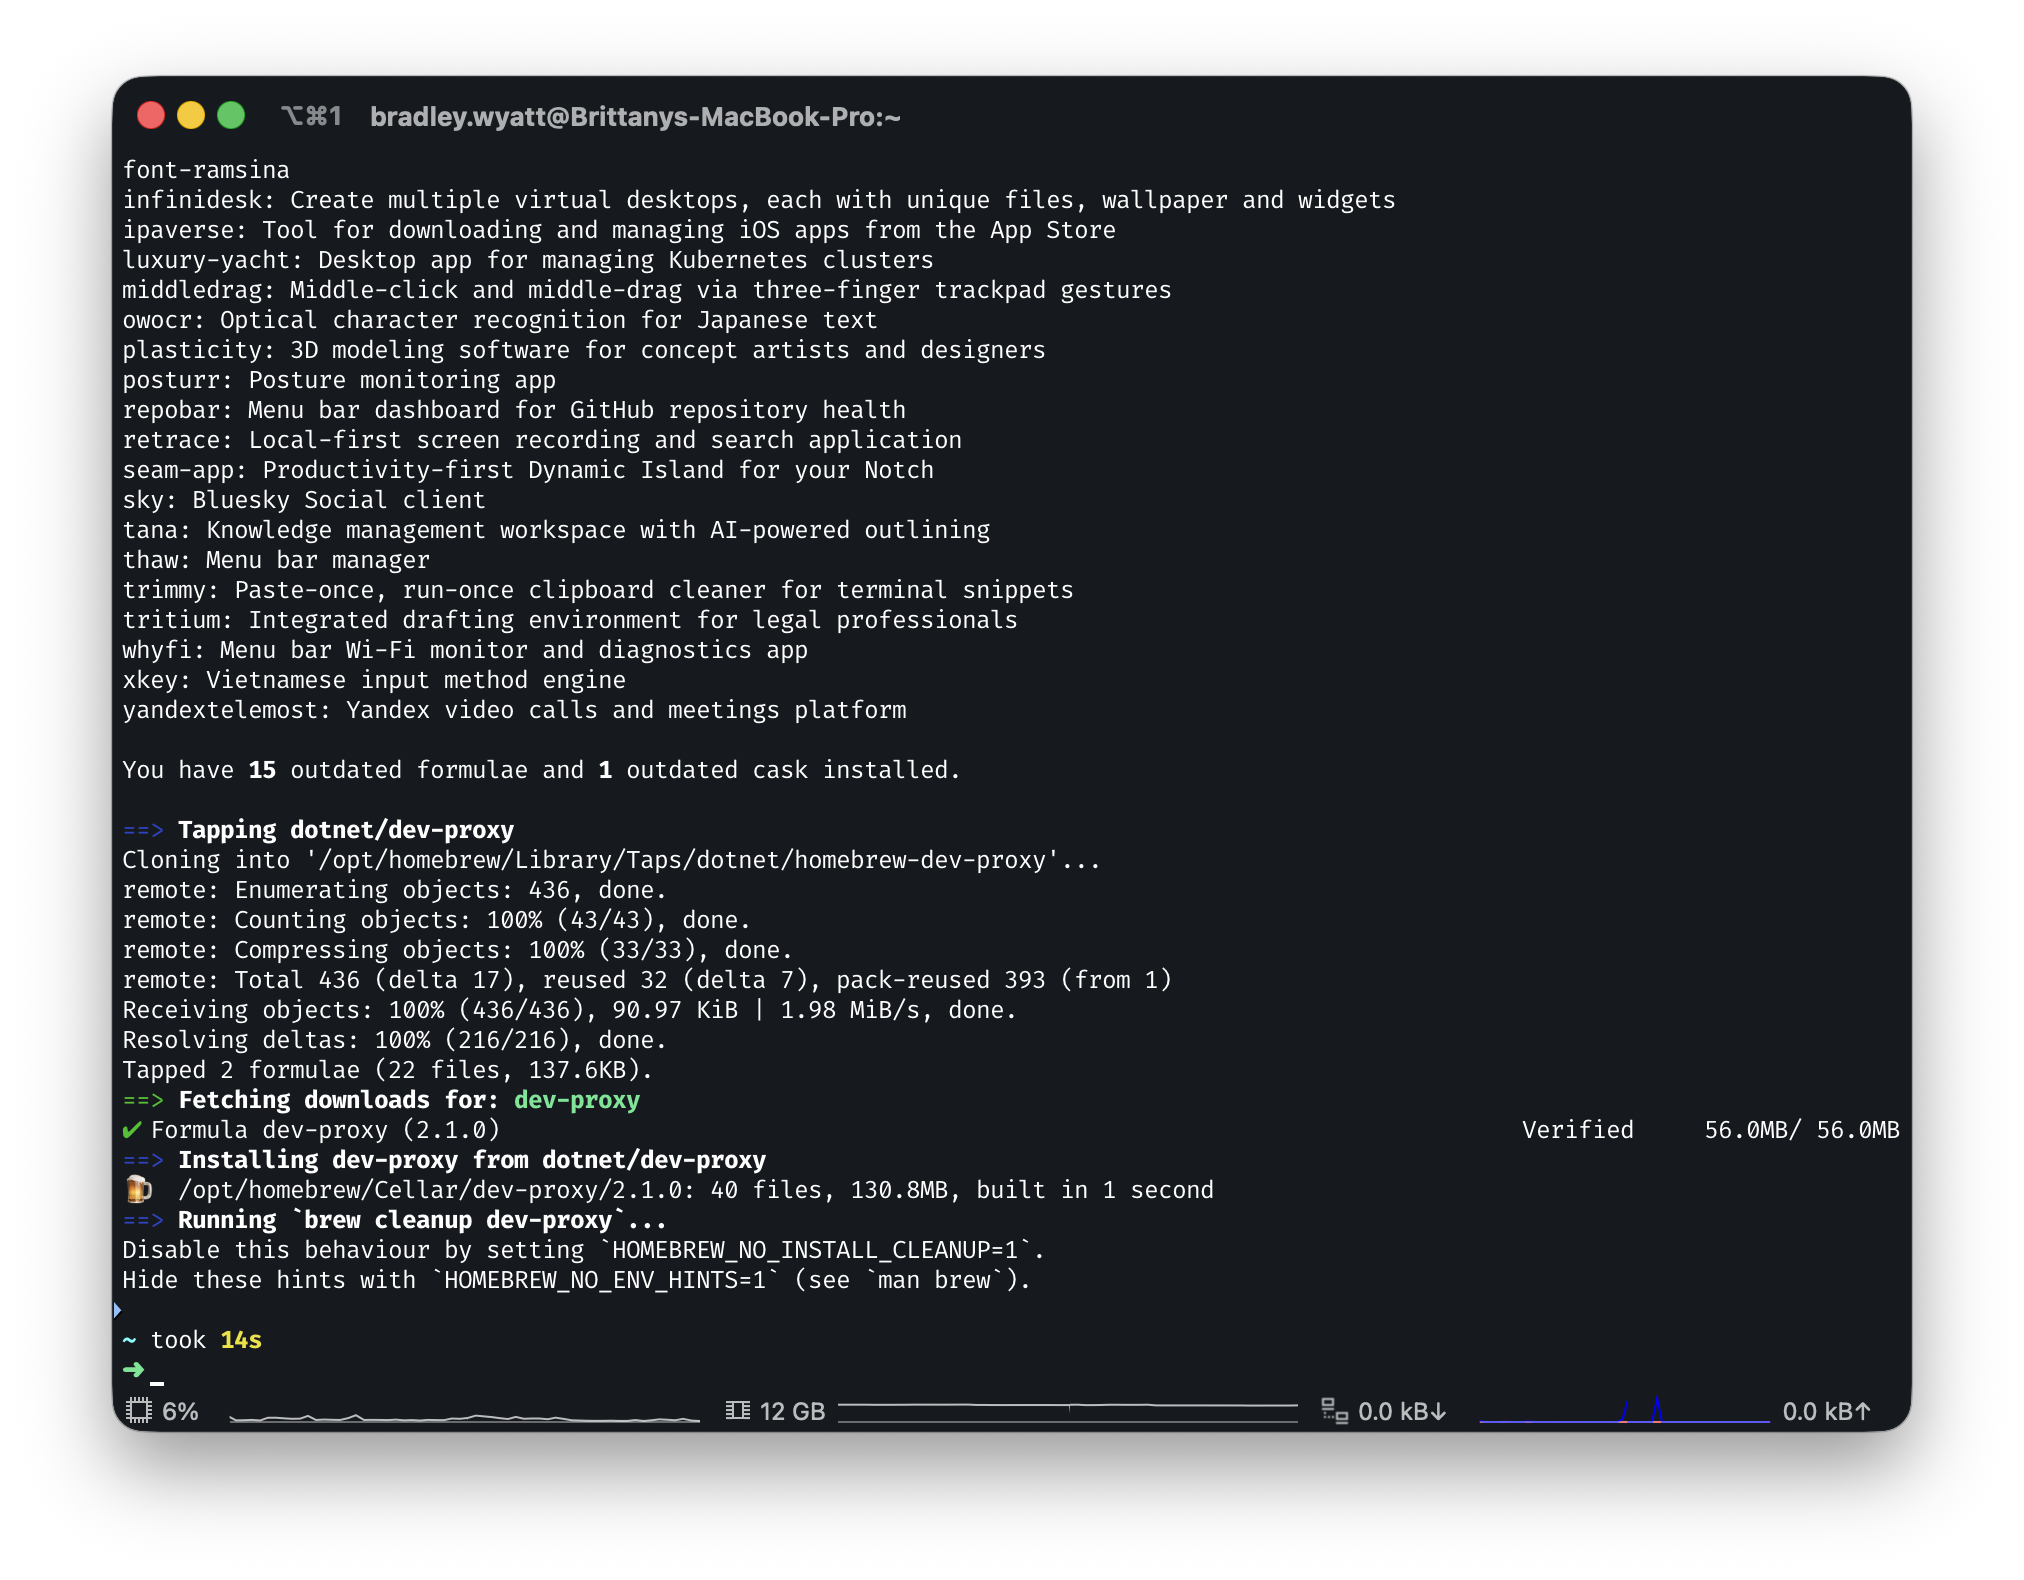
Task: Click the yellow 14s duration text
Action: (241, 1340)
